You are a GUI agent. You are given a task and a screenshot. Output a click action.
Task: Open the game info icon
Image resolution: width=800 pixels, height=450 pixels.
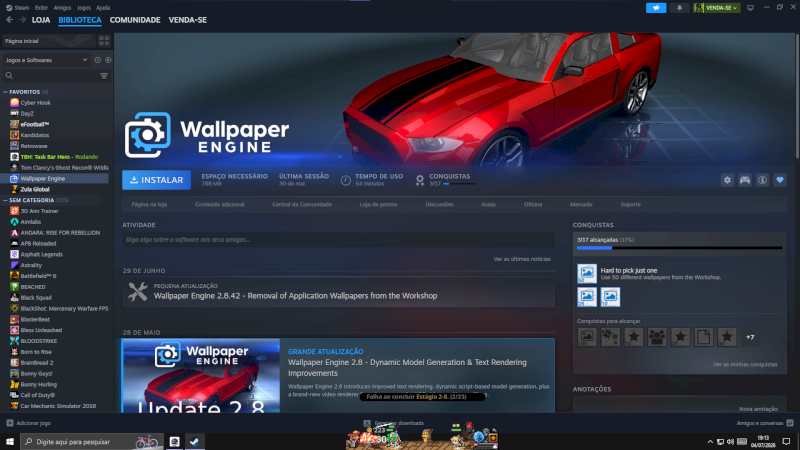pyautogui.click(x=762, y=180)
